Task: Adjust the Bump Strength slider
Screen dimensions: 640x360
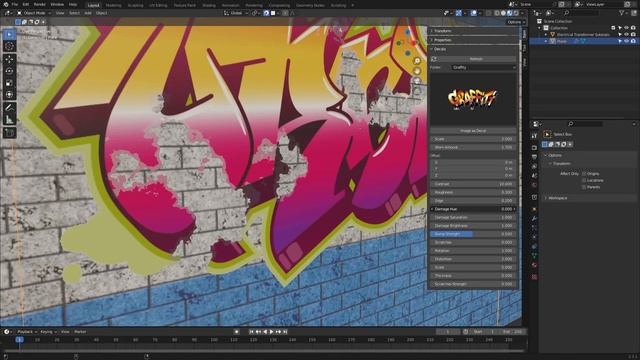Action: (473, 234)
